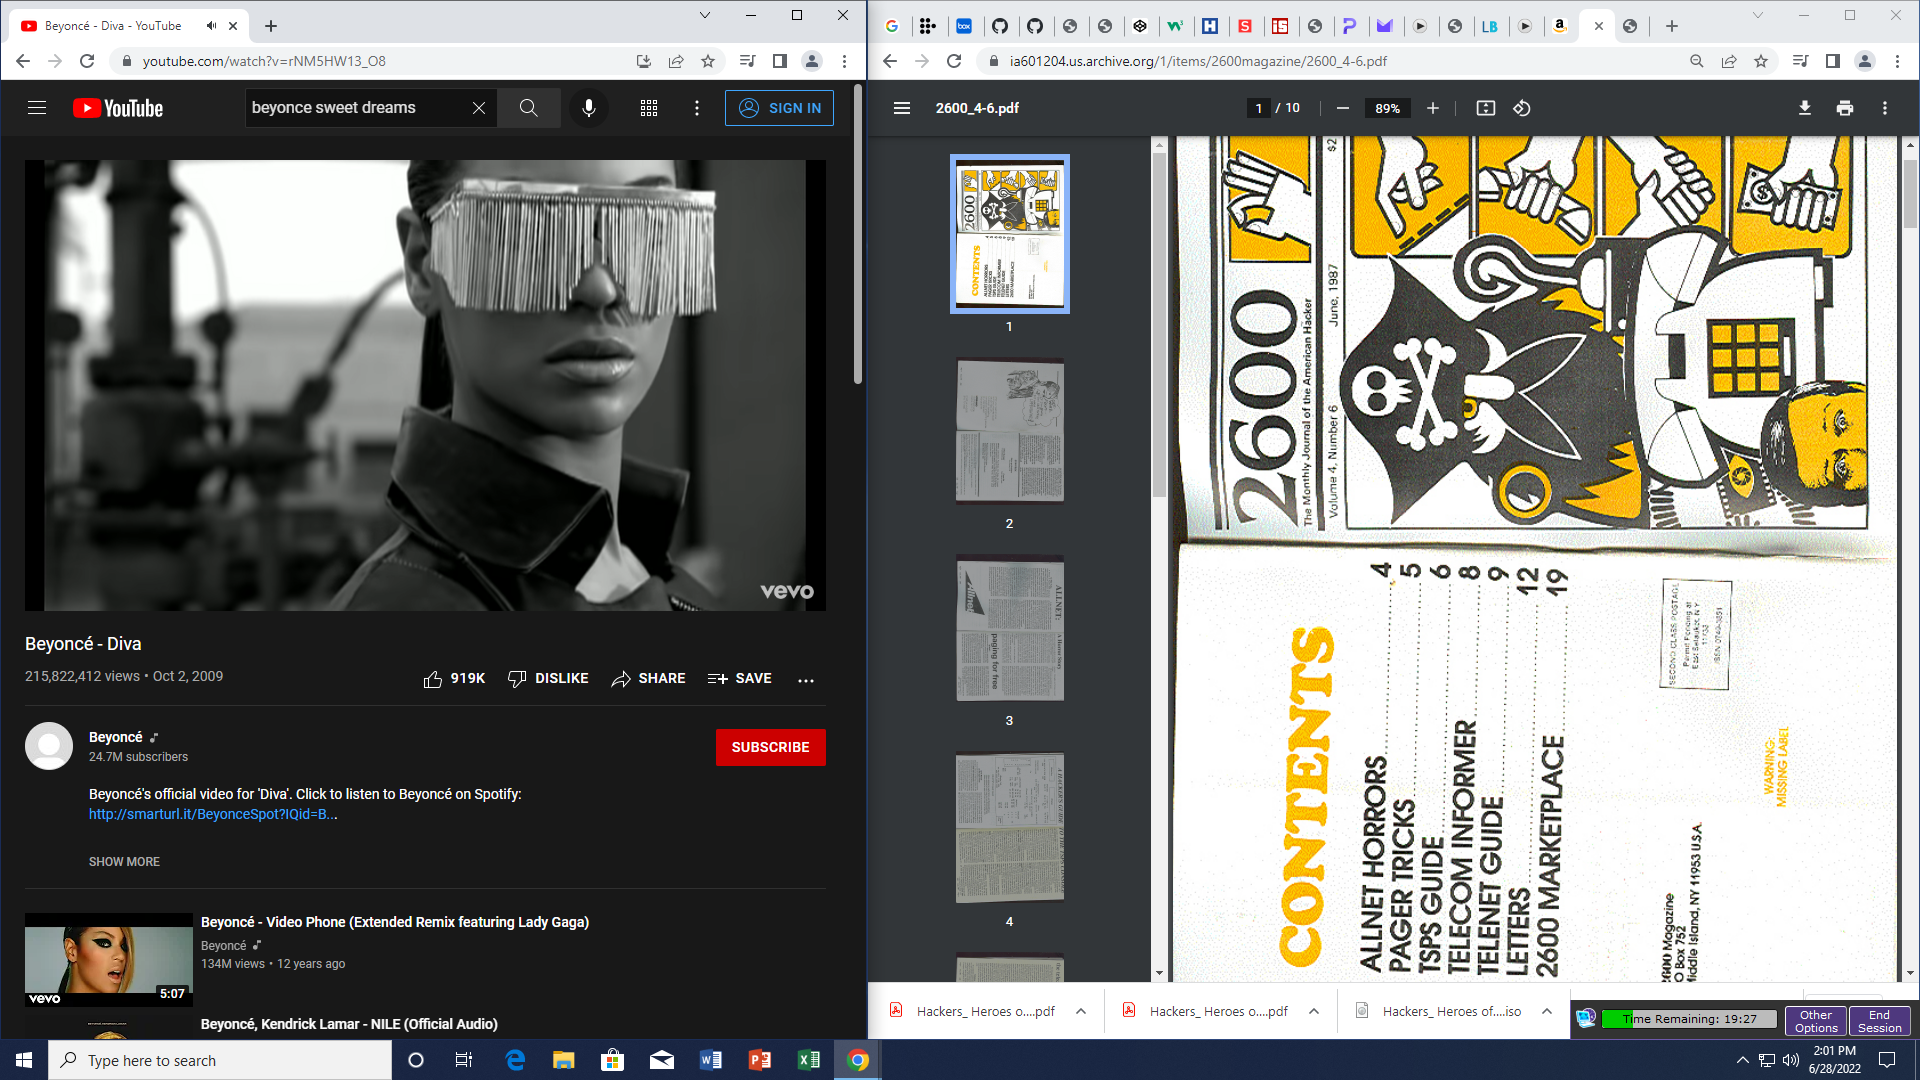Open the video's more actions menu
The height and width of the screenshot is (1080, 1920).
click(x=806, y=680)
